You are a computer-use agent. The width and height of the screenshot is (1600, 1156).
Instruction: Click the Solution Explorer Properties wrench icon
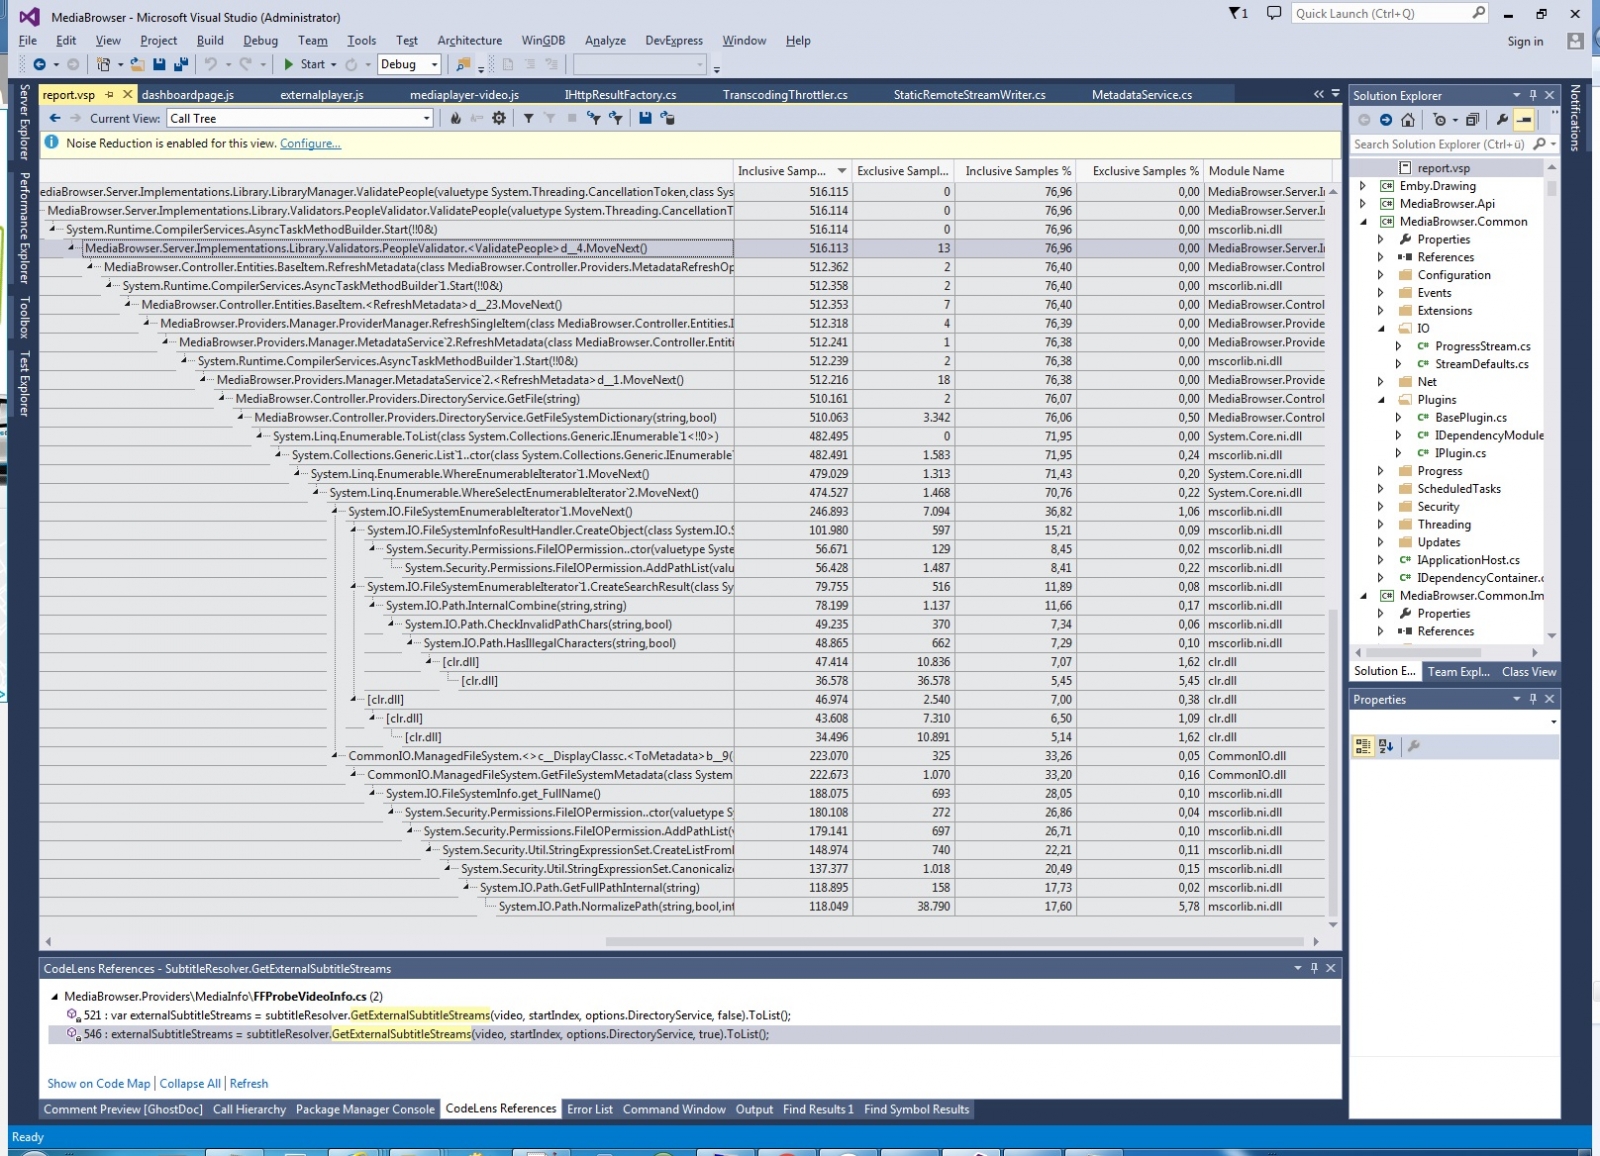point(1502,120)
